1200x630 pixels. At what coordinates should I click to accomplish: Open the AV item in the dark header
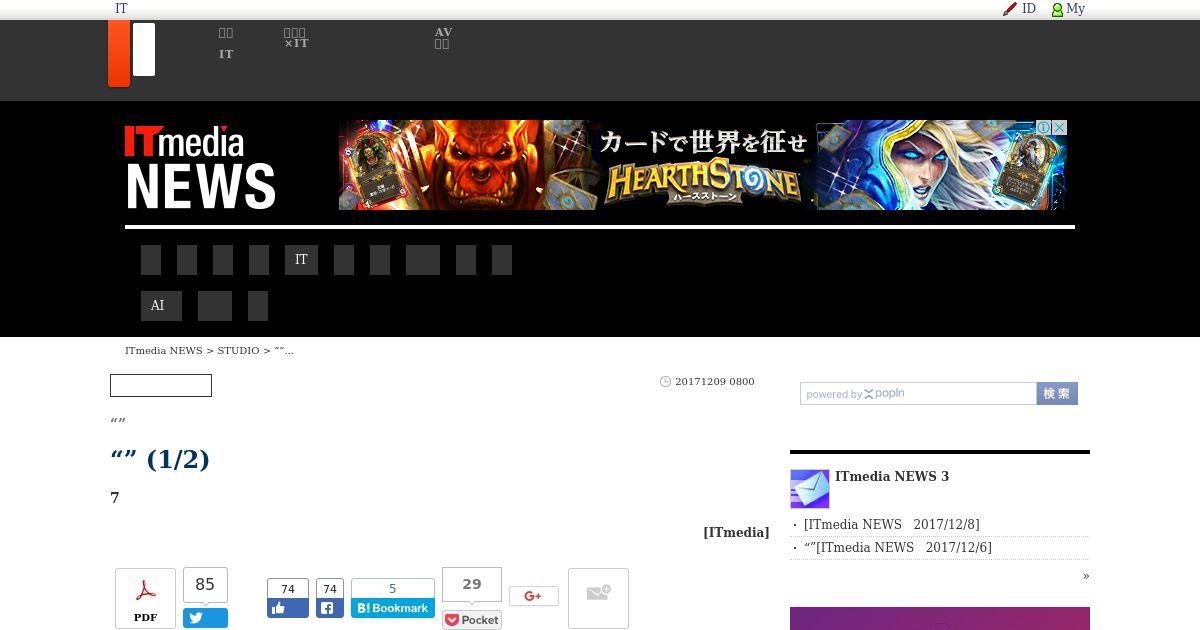[443, 38]
